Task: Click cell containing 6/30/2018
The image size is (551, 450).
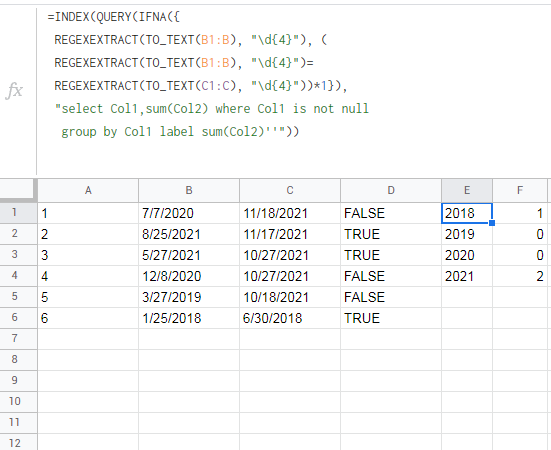Action: 290,318
